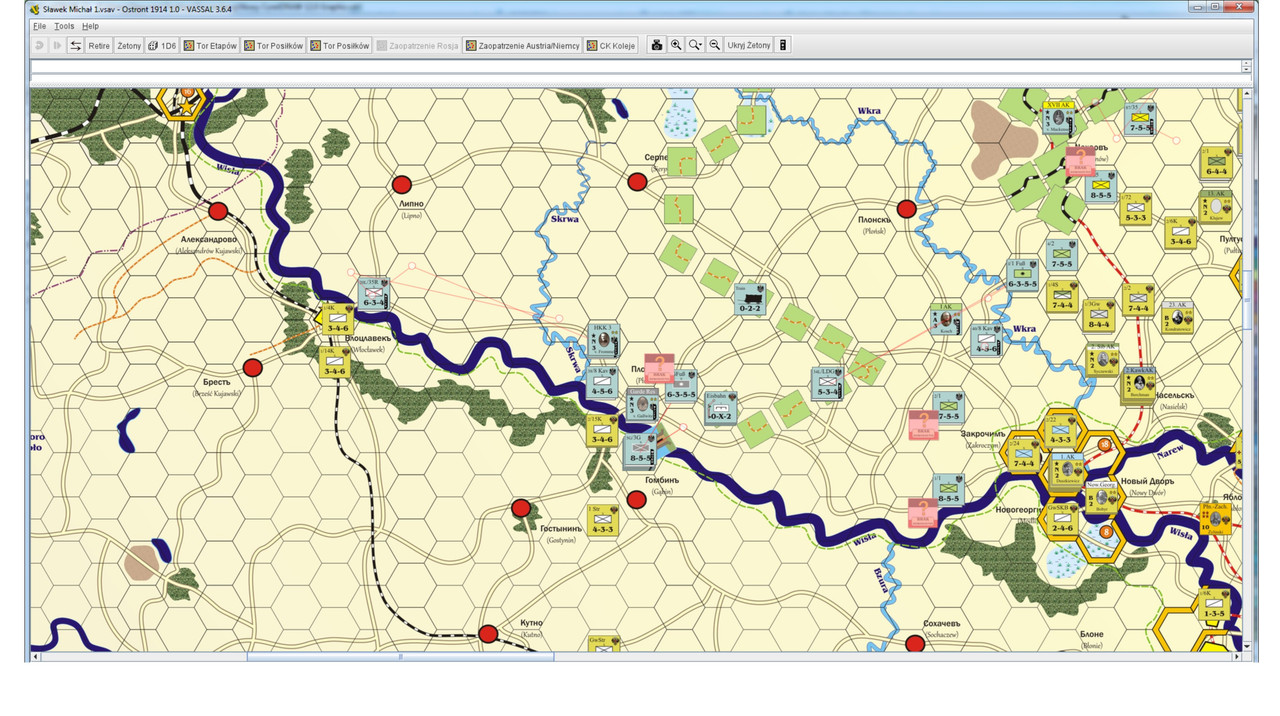Select the 23 AK leader counter
This screenshot has height=716, width=1280.
click(x=1180, y=317)
